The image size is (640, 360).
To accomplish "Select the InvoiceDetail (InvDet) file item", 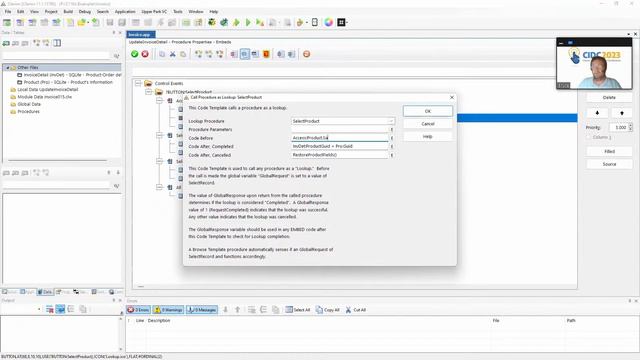I will pyautogui.click(x=69, y=75).
